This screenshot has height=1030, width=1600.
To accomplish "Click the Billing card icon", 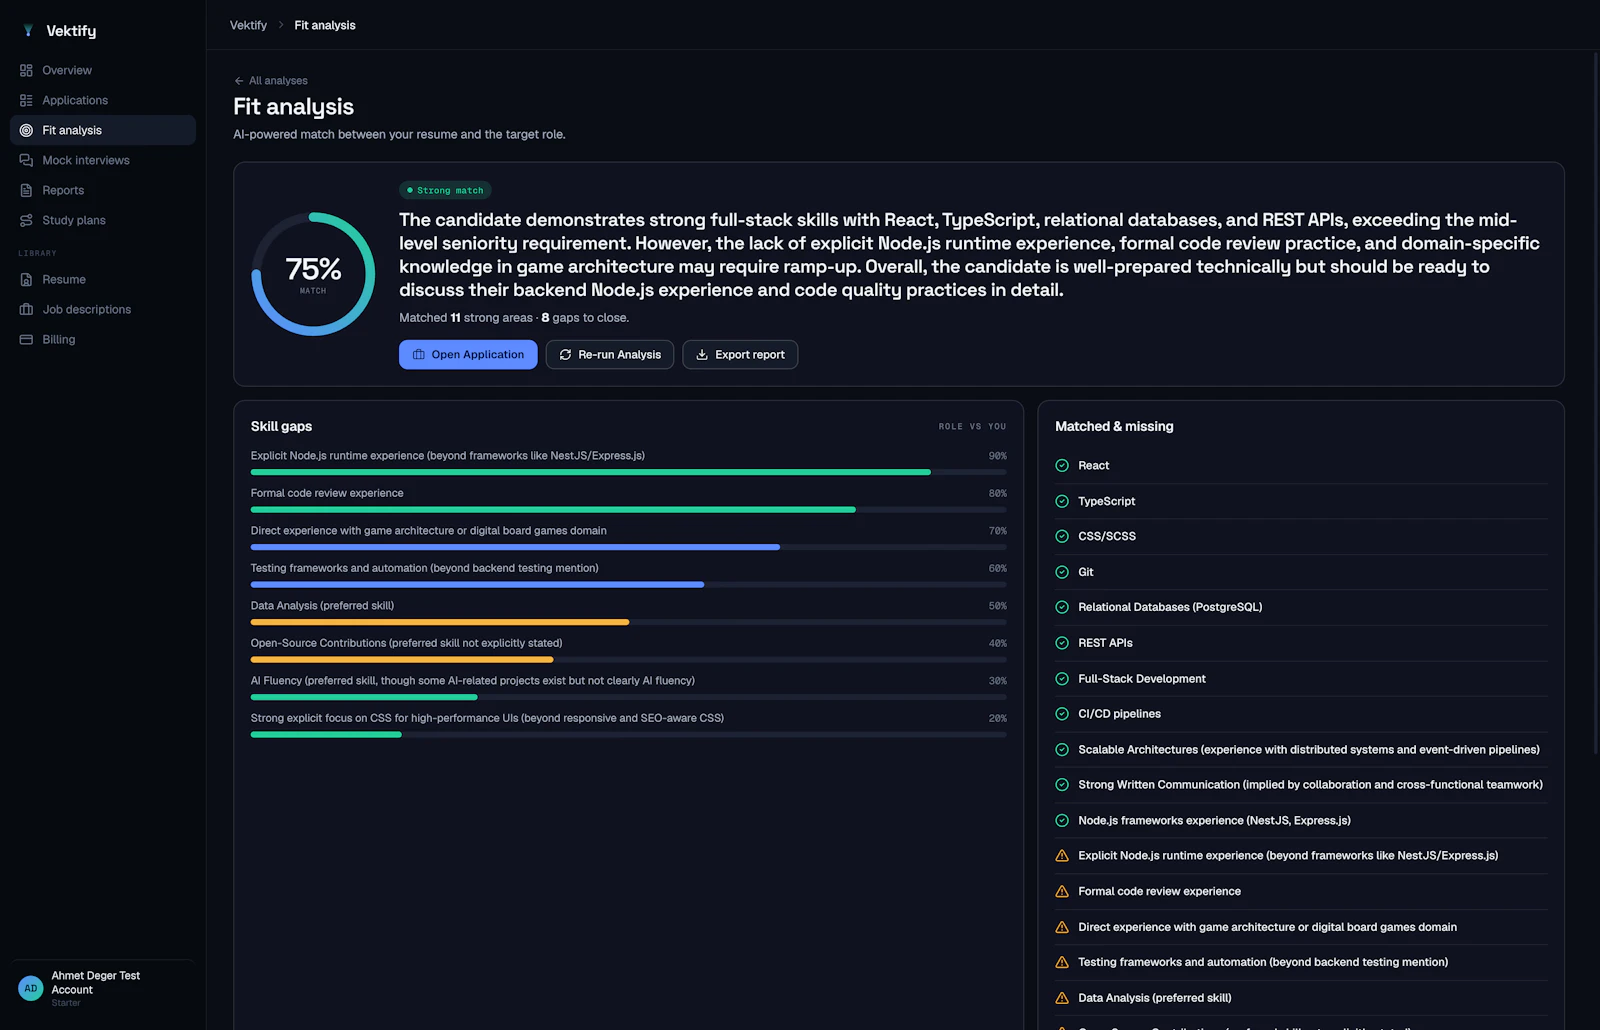I will pyautogui.click(x=26, y=339).
